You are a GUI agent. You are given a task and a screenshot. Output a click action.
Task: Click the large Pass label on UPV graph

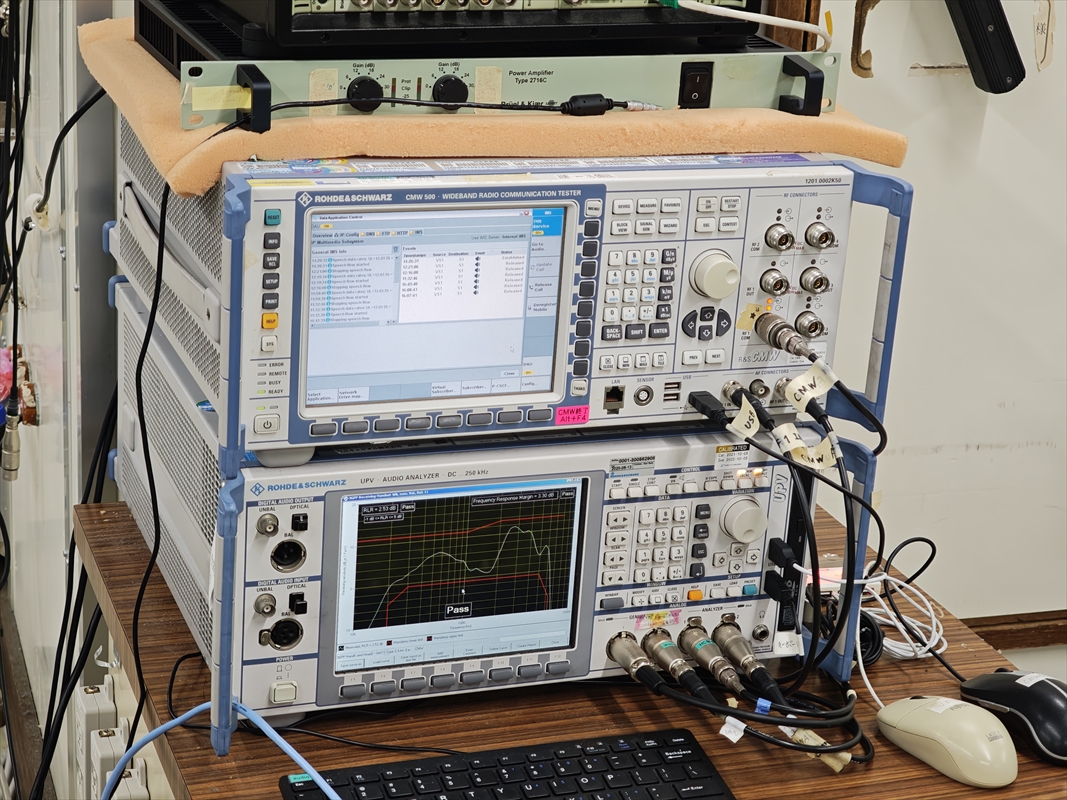(457, 610)
